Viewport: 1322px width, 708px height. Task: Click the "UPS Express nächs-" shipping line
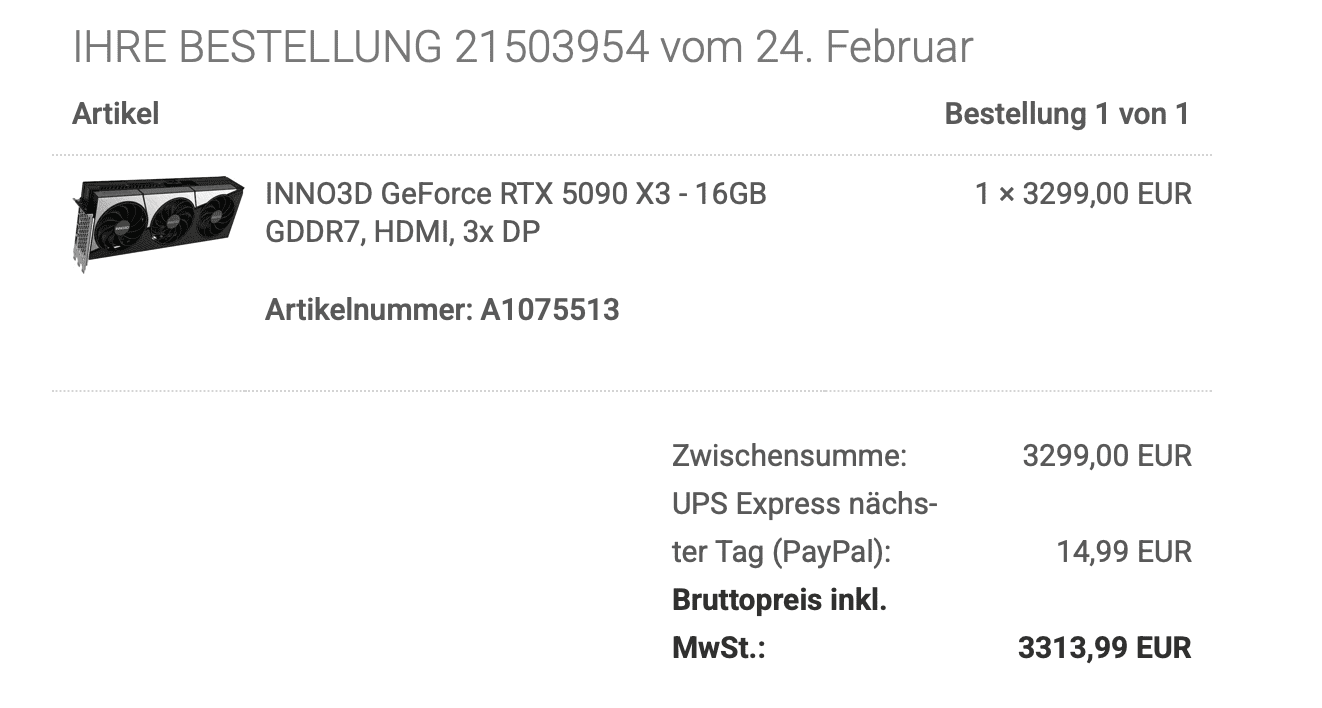(x=804, y=504)
